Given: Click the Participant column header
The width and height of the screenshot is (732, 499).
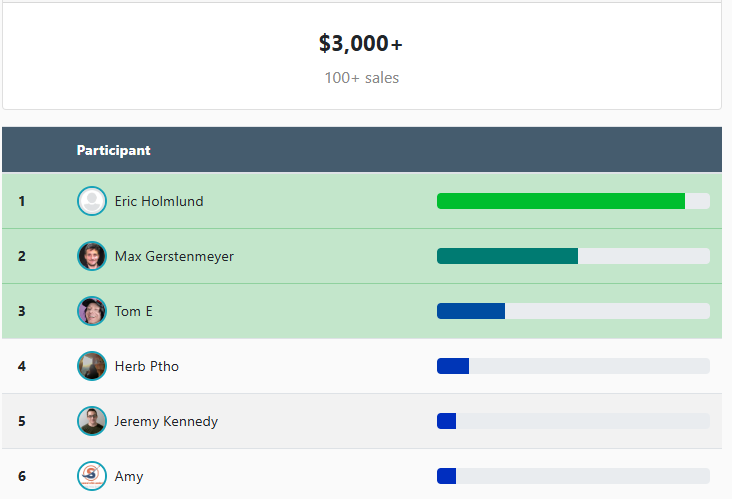Looking at the screenshot, I should pyautogui.click(x=113, y=150).
